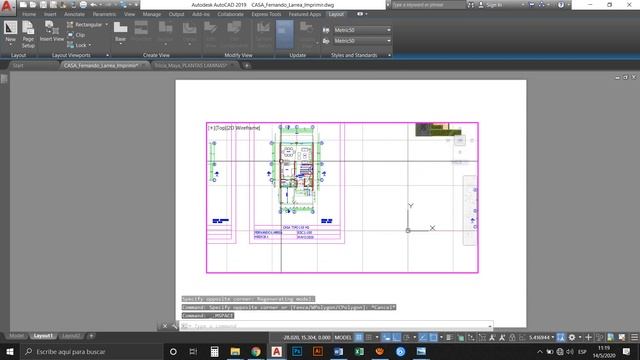Switch to the Start file tab

point(18,66)
